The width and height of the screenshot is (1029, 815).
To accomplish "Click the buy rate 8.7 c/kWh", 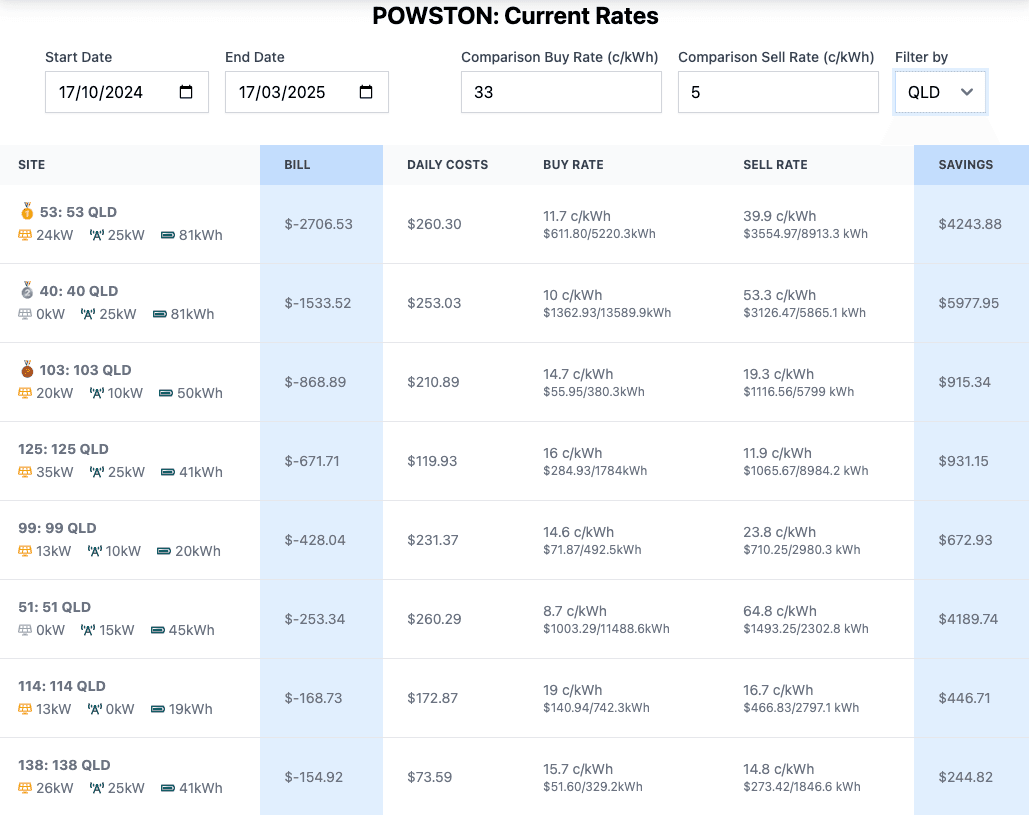I will pyautogui.click(x=575, y=611).
